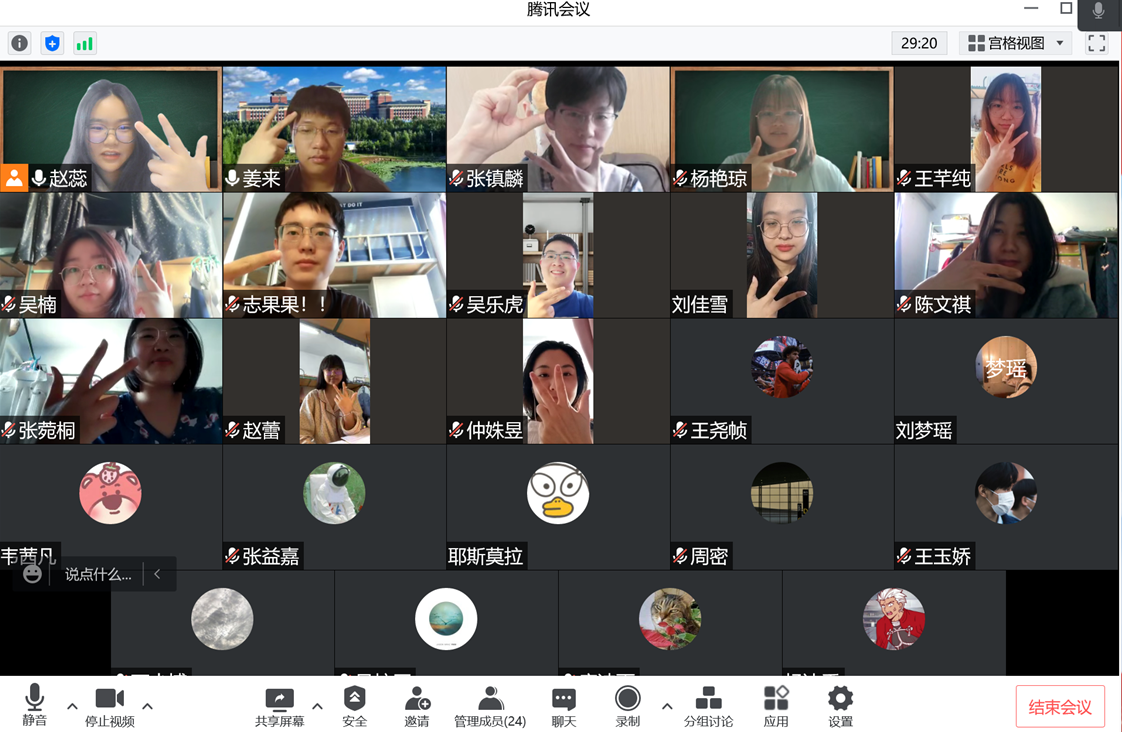Open 分组讨论 breakout rooms
This screenshot has width=1122, height=732.
click(x=708, y=706)
